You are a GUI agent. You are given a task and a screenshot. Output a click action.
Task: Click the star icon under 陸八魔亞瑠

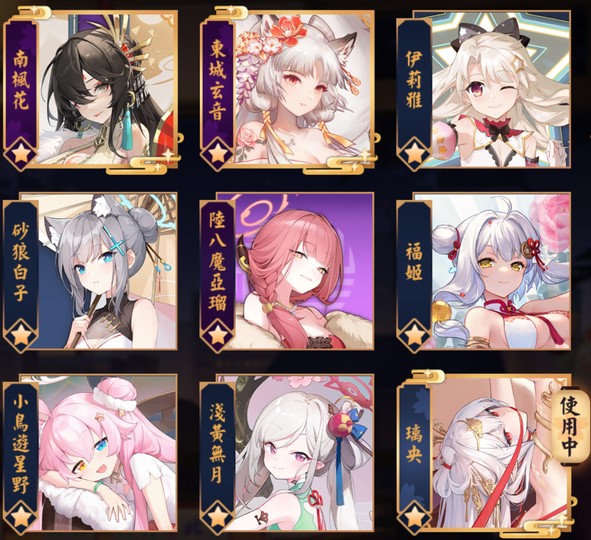click(217, 335)
